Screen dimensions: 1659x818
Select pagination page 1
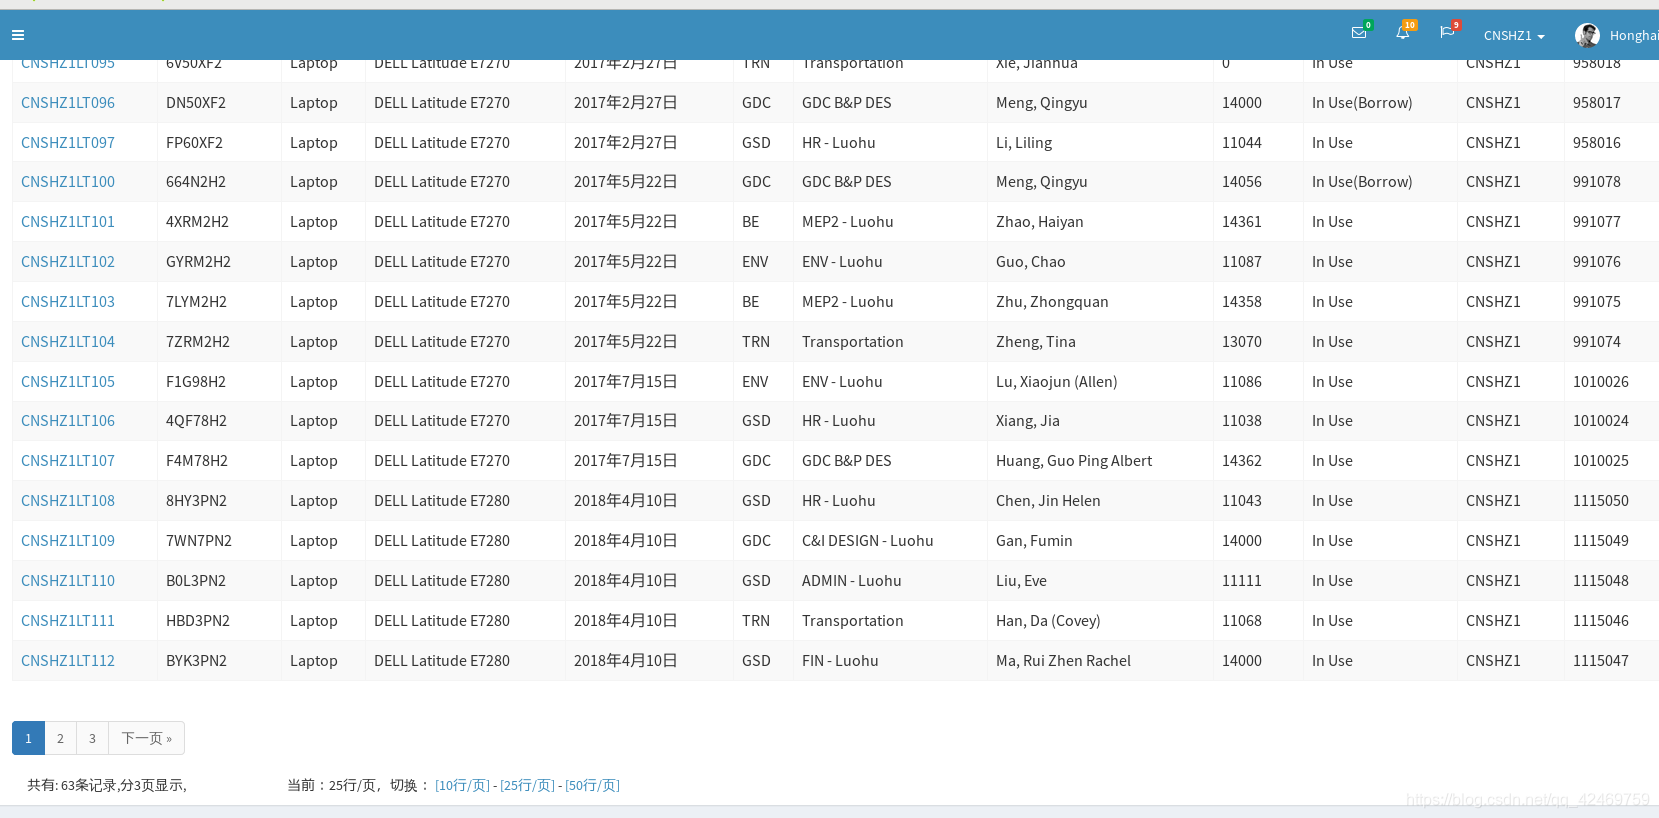28,738
